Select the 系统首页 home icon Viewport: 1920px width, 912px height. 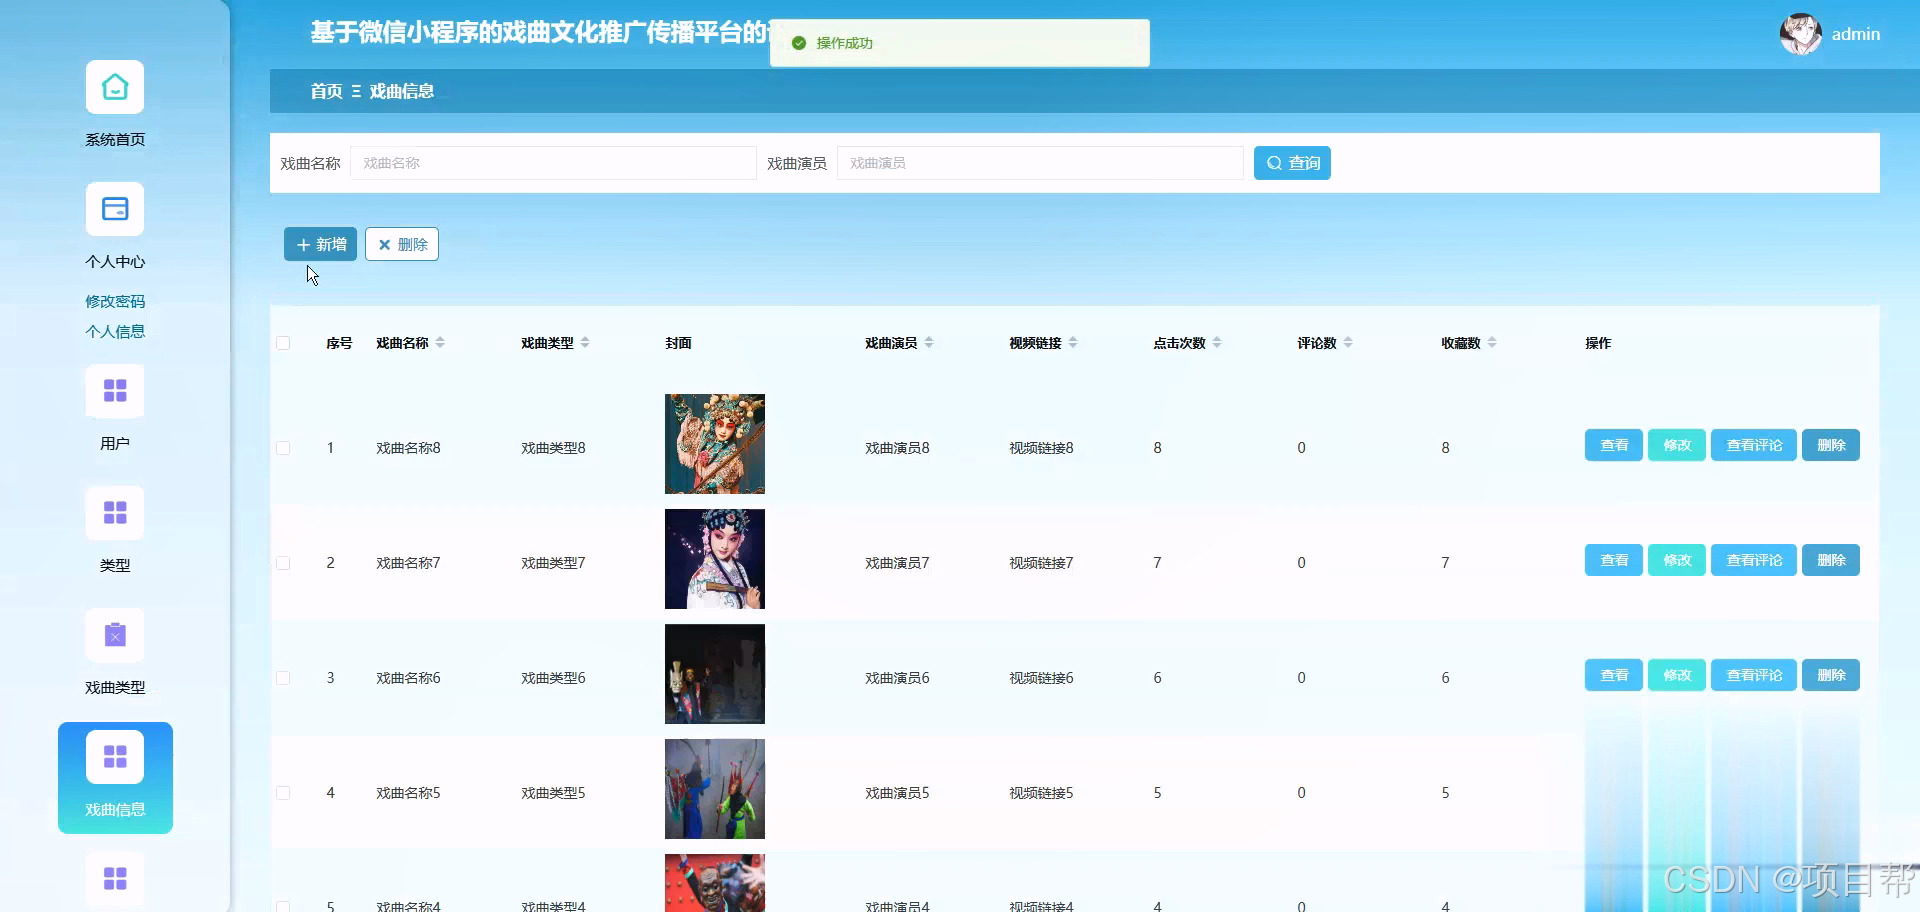[x=114, y=87]
